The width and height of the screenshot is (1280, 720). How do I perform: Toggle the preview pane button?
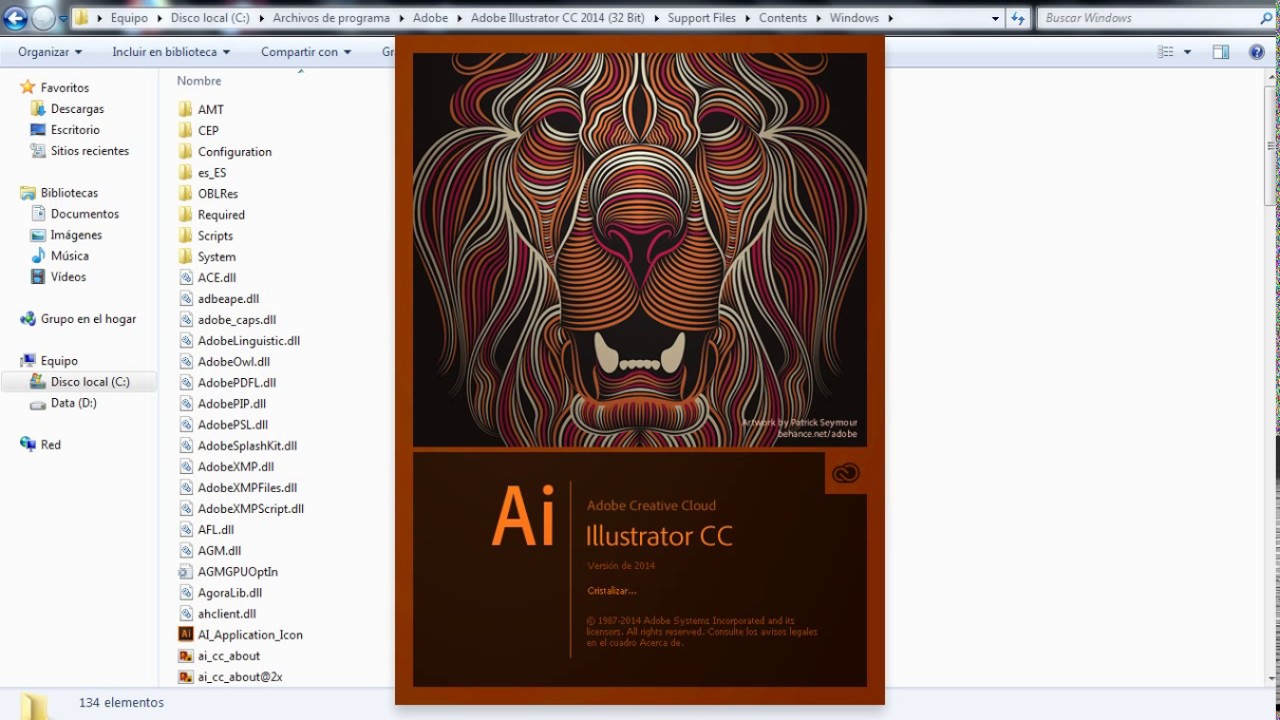click(x=1221, y=52)
